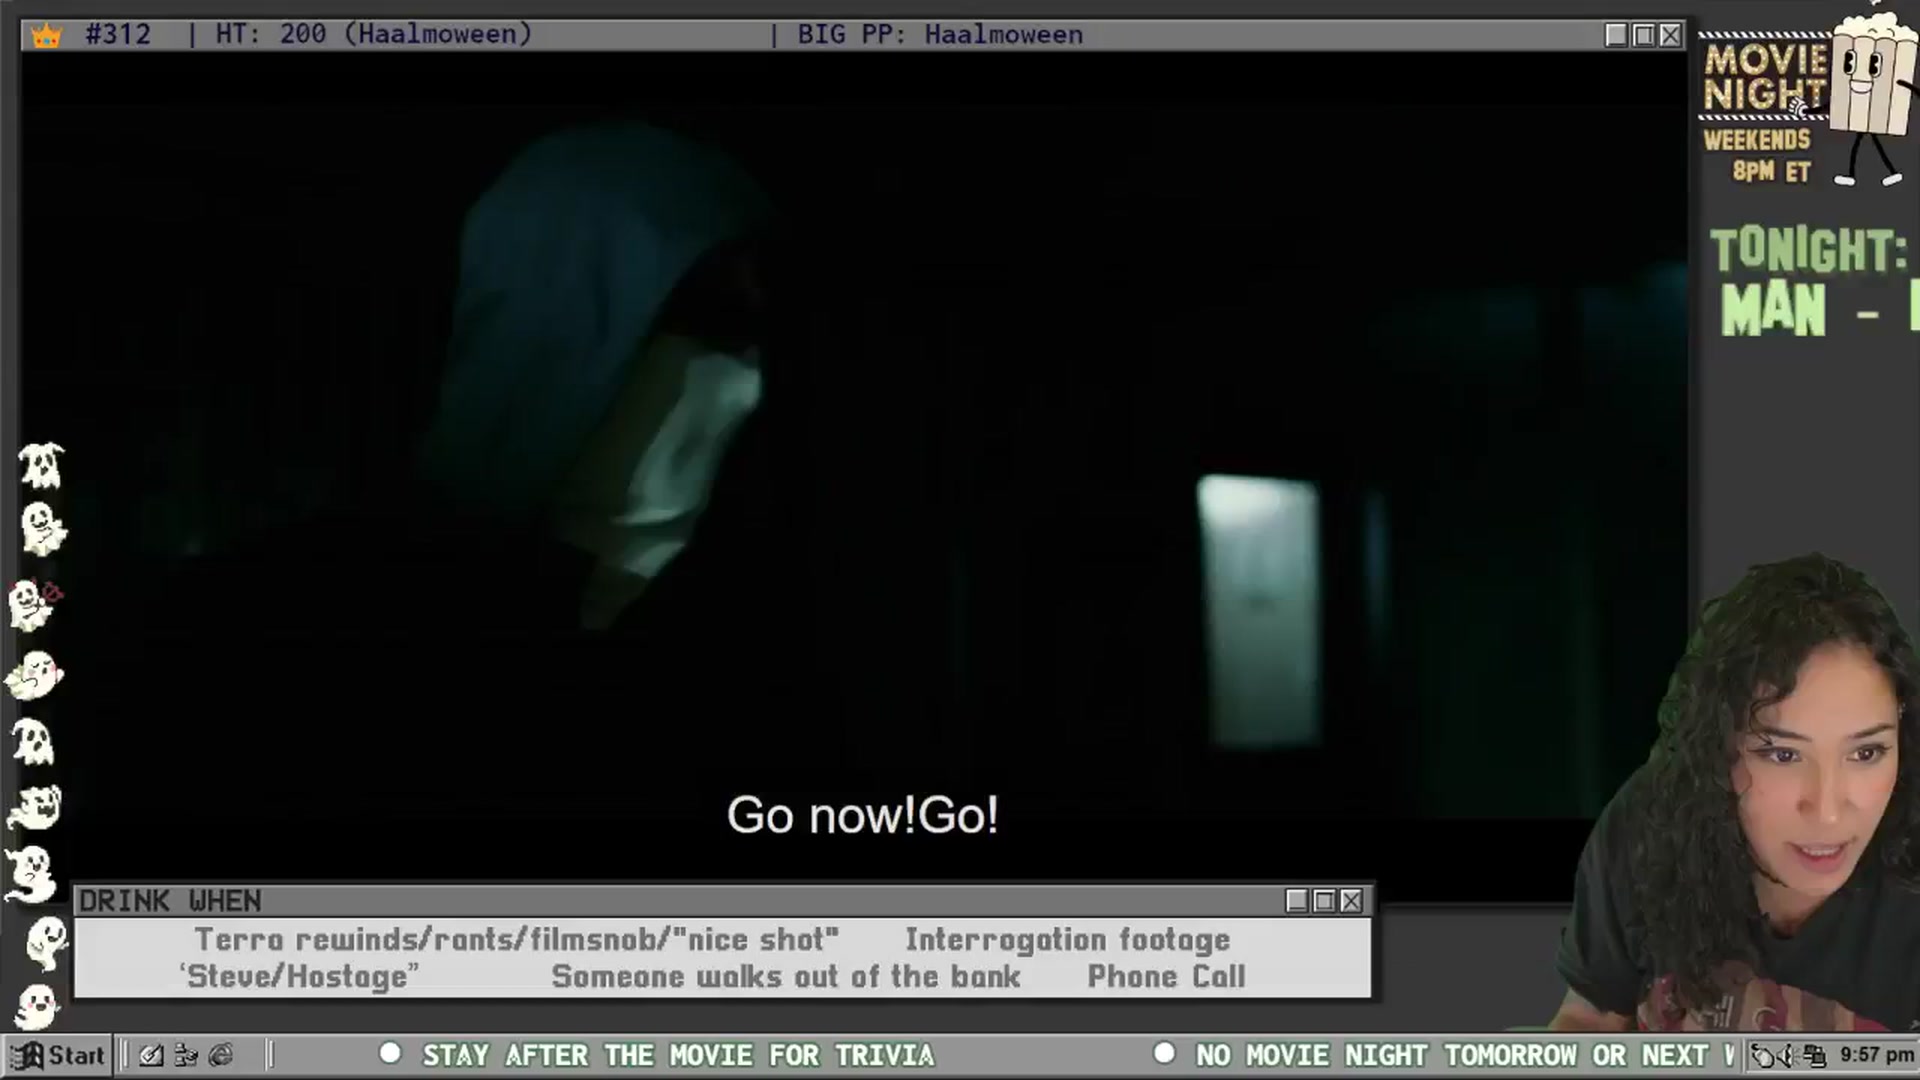
Task: Click 'STAY AFTER THE MOVIE FOR TRIVIA' ticker
Action: click(678, 1055)
